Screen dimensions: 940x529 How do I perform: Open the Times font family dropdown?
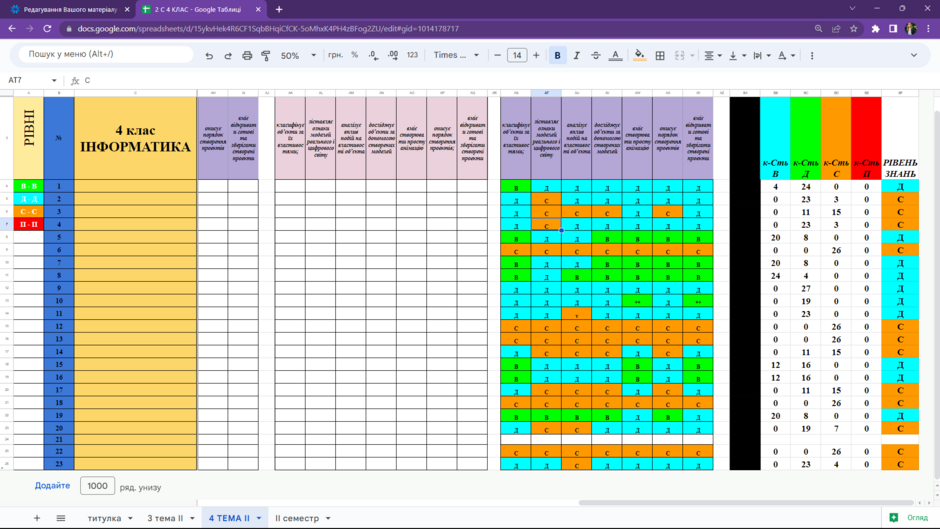click(x=456, y=55)
